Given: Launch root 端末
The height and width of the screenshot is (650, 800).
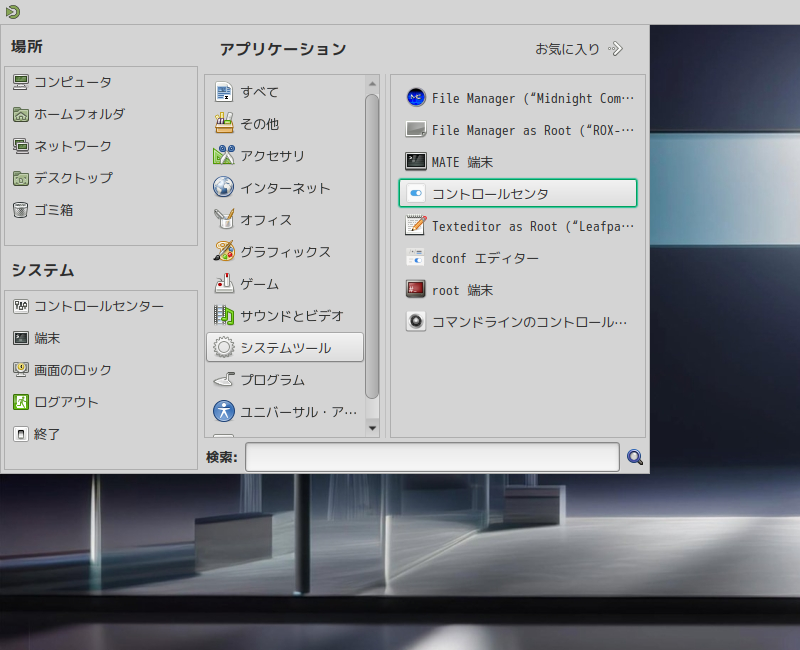Looking at the screenshot, I should [518, 290].
